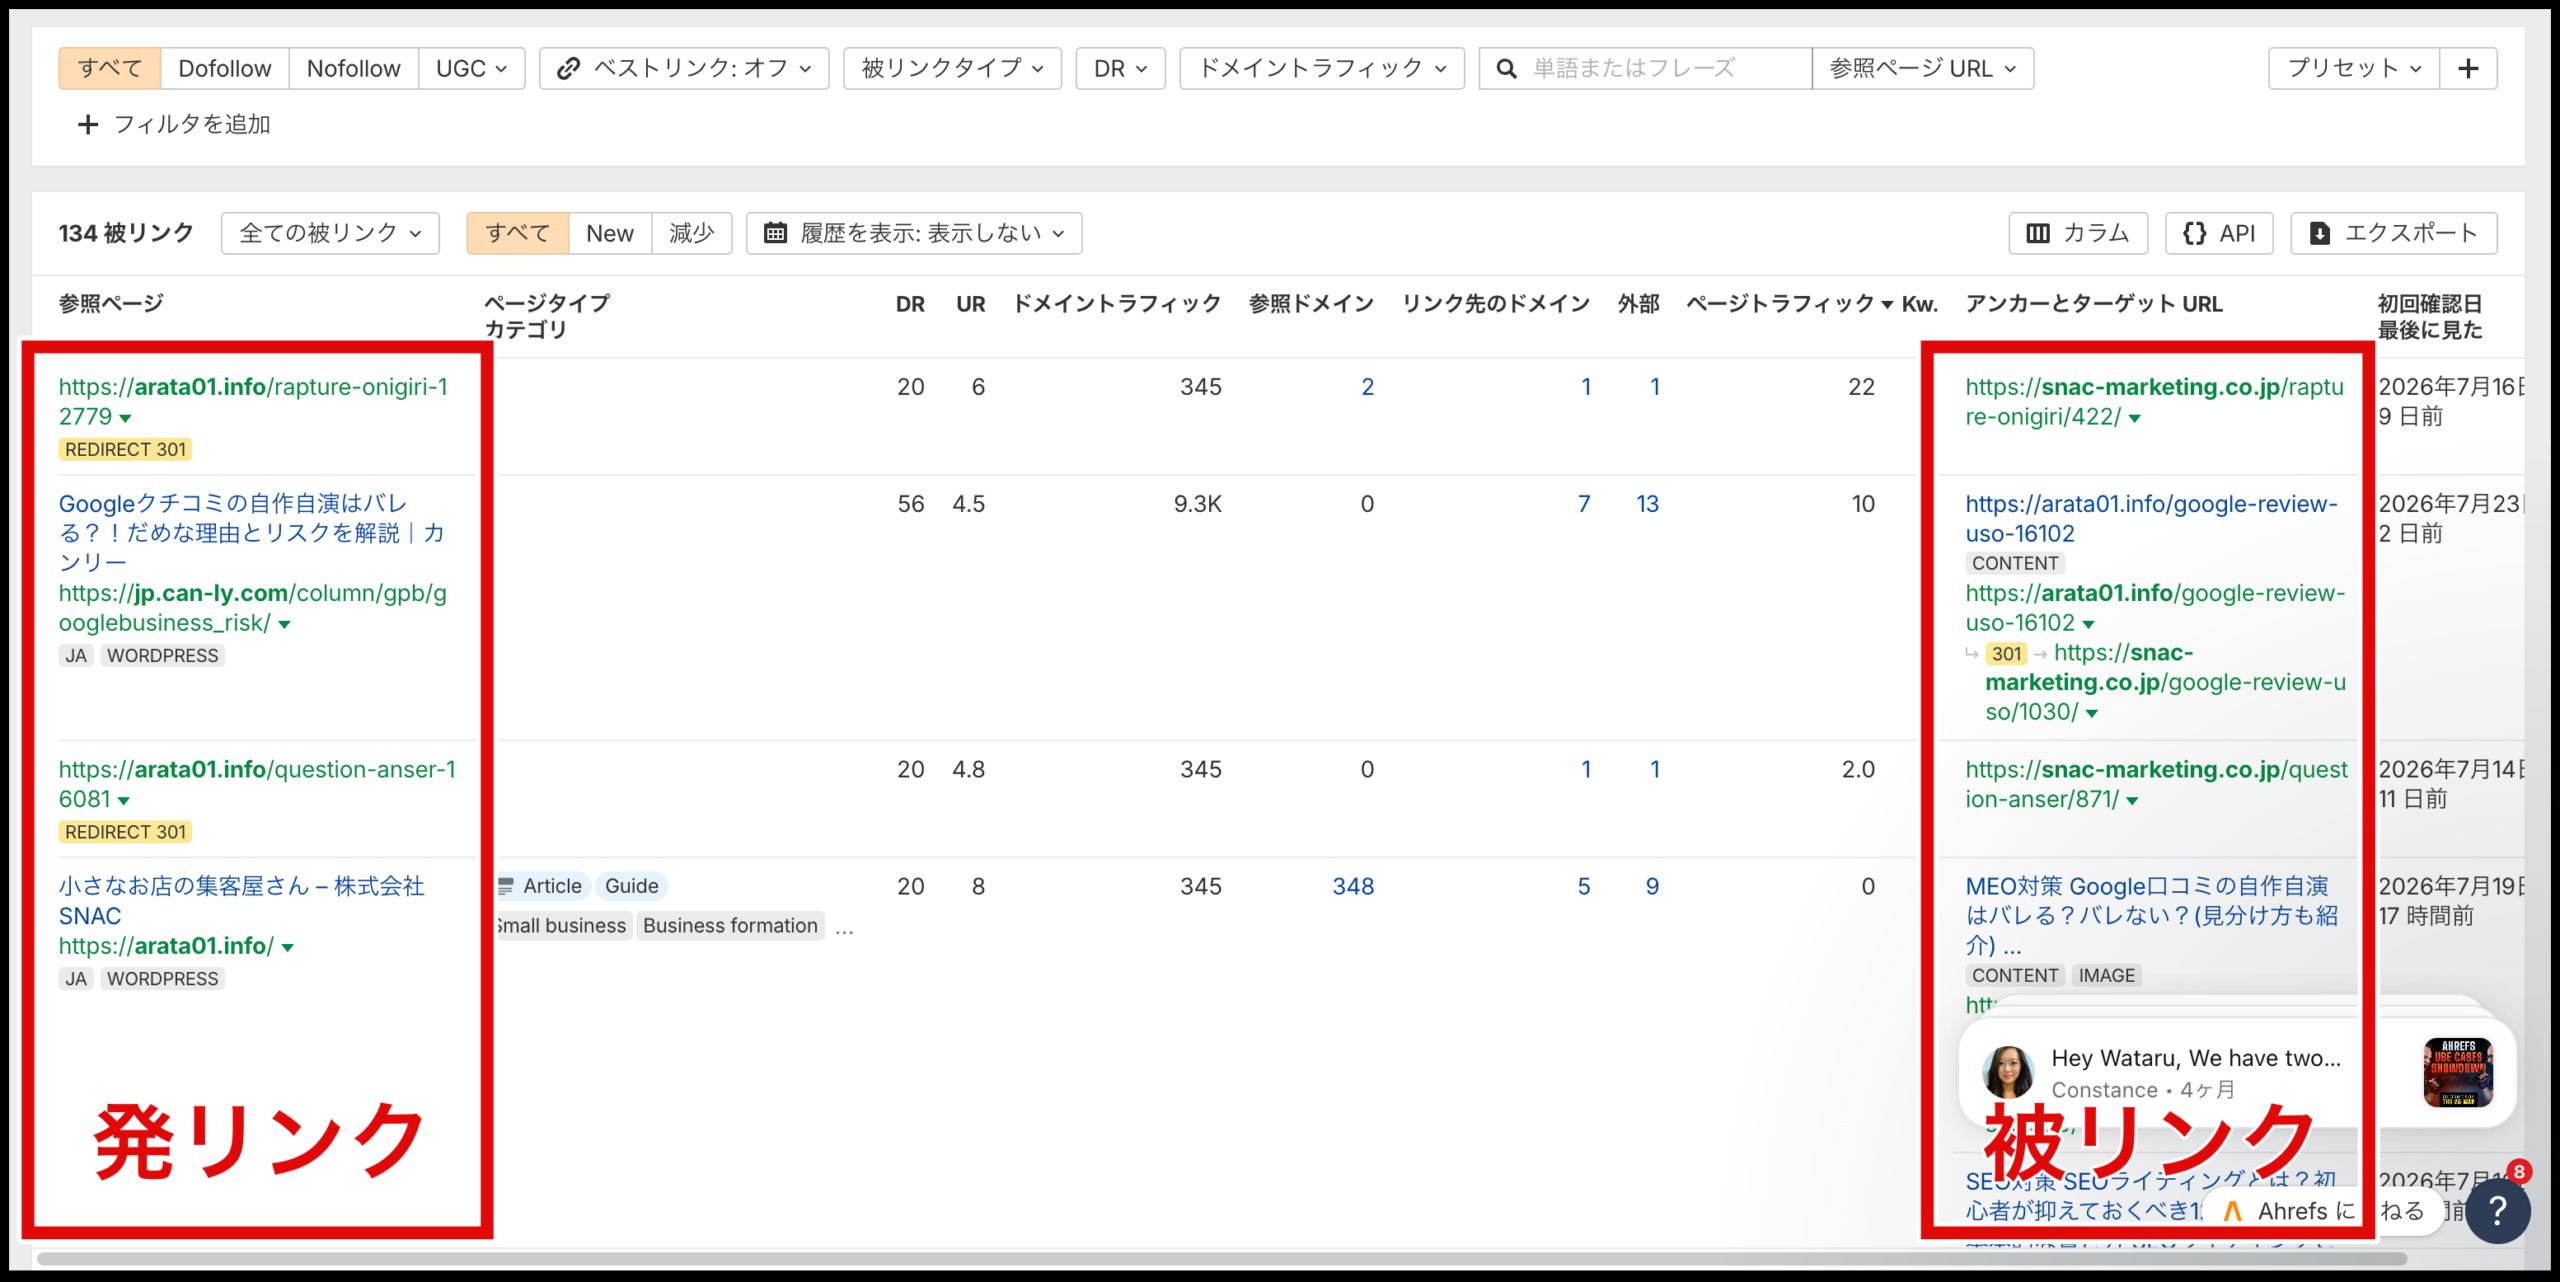
Task: Open Googleクチコミの自作自演はバレる page title link
Action: [250, 533]
